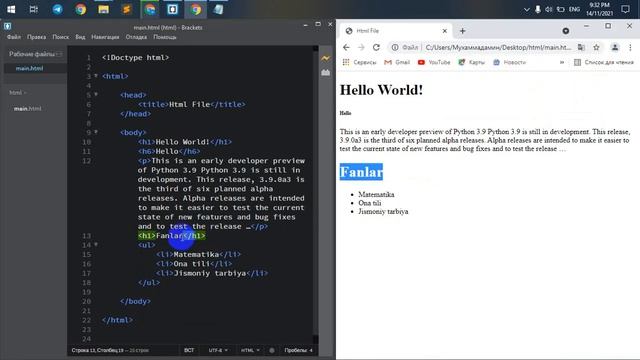The image size is (640, 360).
Task: Collapse the ul tag fold at line 14
Action: click(x=96, y=244)
